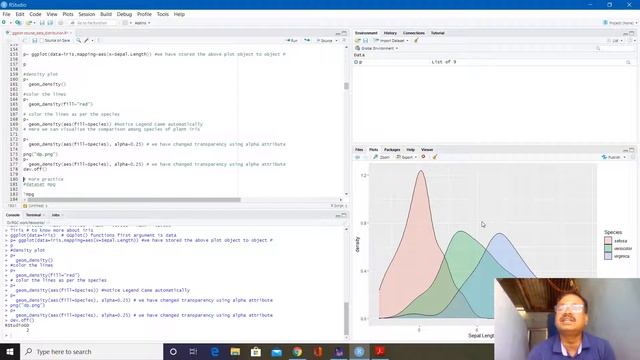Switch to the Jobs tab
This screenshot has width=640, height=360.
[x=56, y=215]
